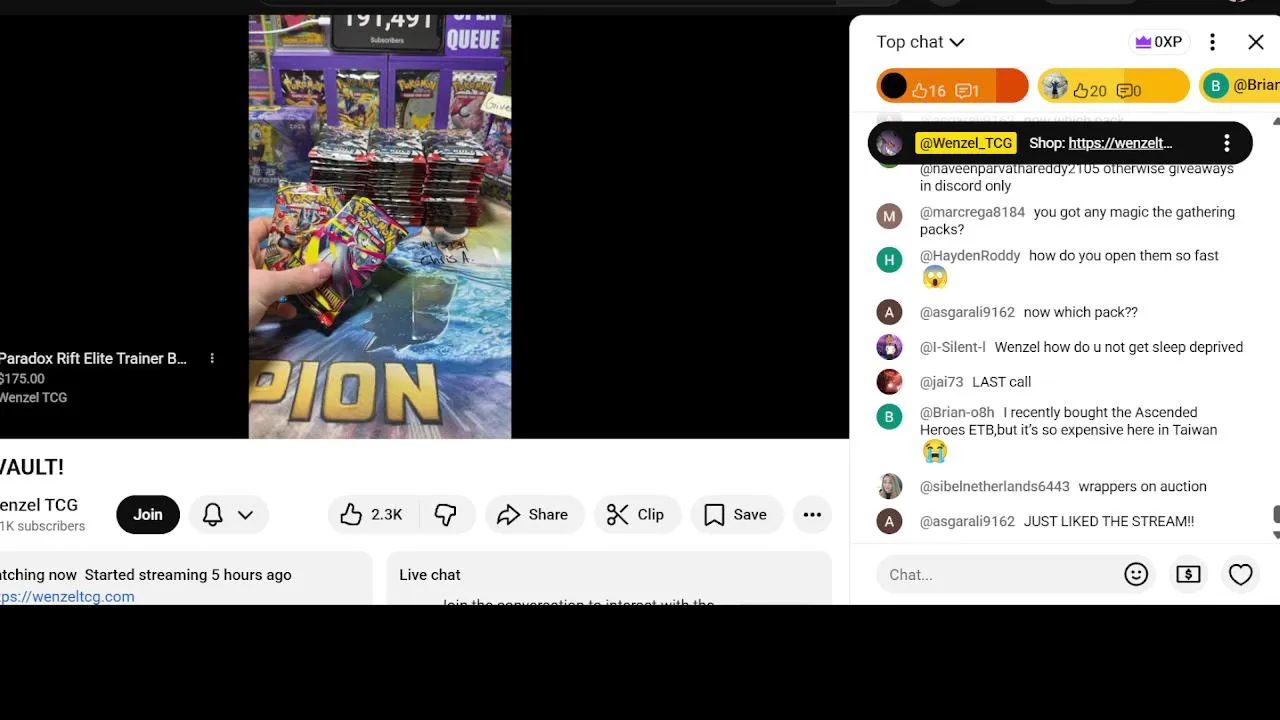Open Super Chat dollar icon
The width and height of the screenshot is (1280, 720).
pos(1188,574)
